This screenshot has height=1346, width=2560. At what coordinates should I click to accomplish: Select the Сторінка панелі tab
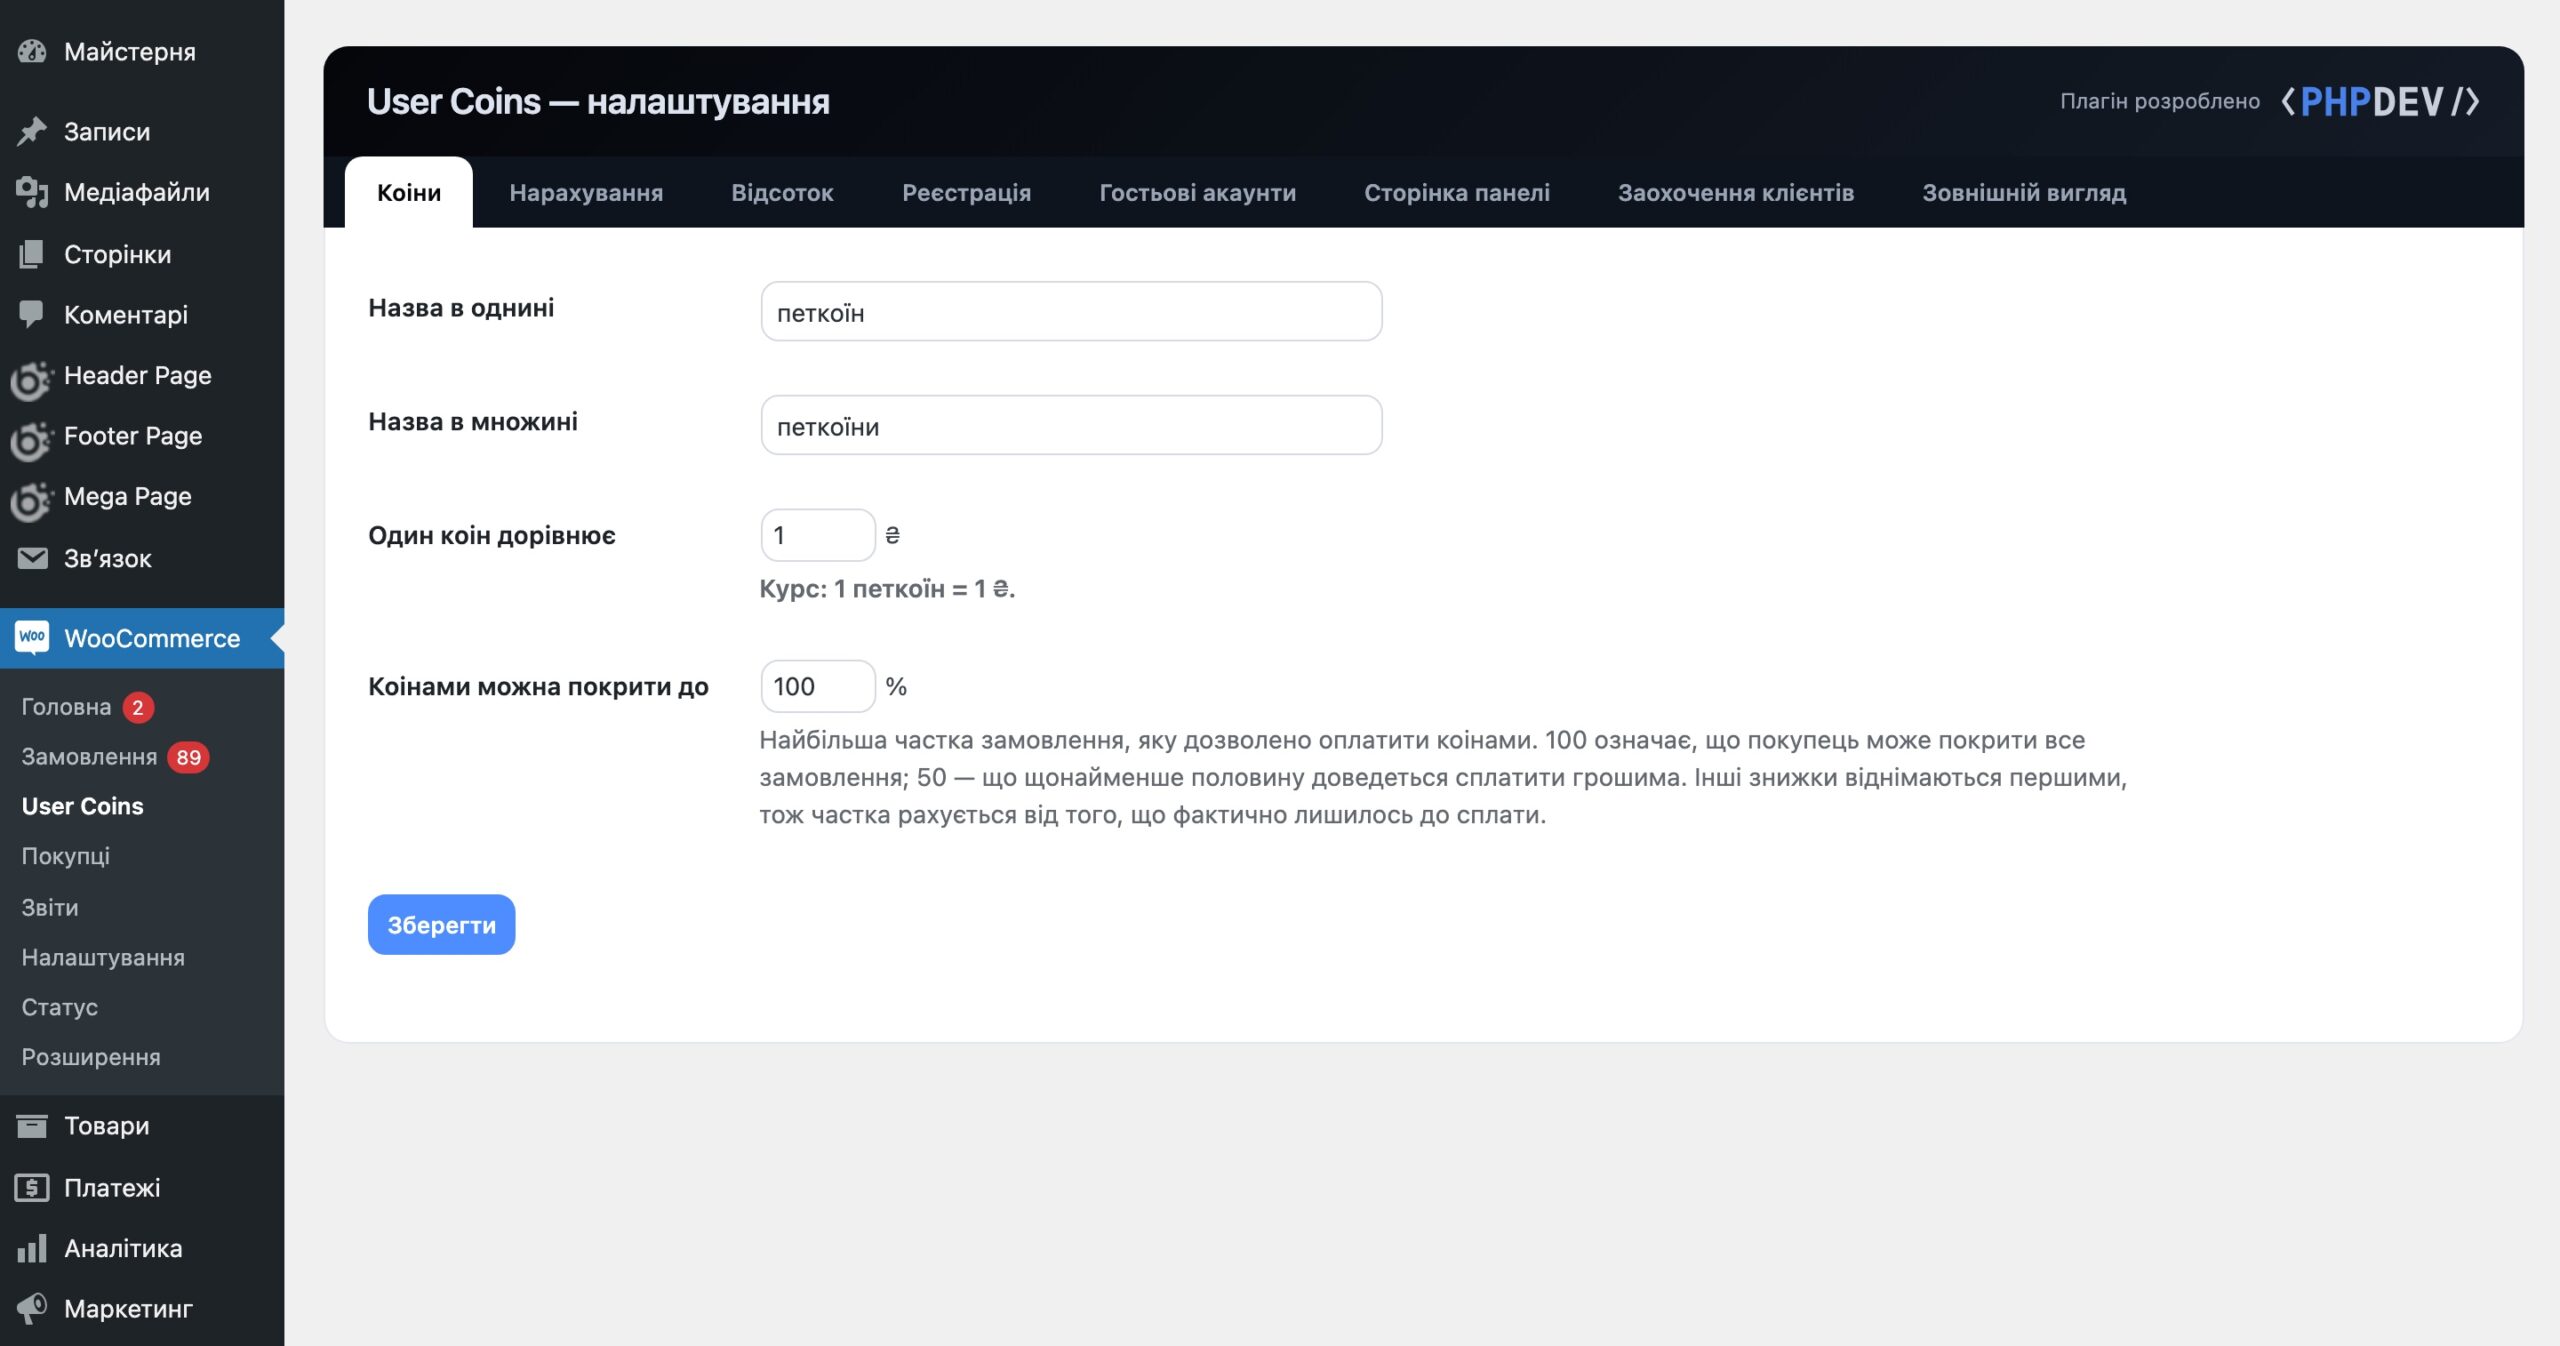[1457, 192]
